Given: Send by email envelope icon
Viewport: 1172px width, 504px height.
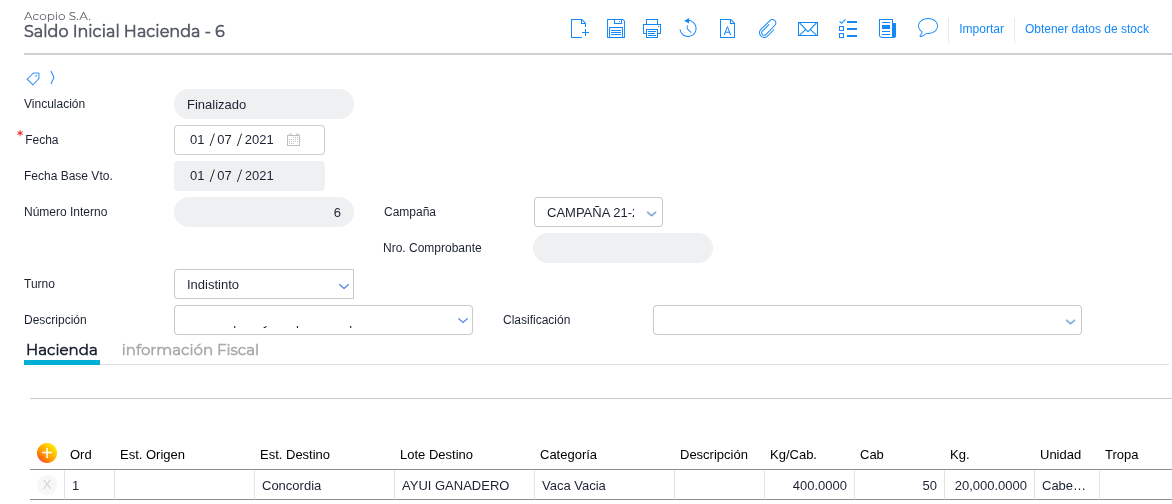Looking at the screenshot, I should [x=808, y=29].
